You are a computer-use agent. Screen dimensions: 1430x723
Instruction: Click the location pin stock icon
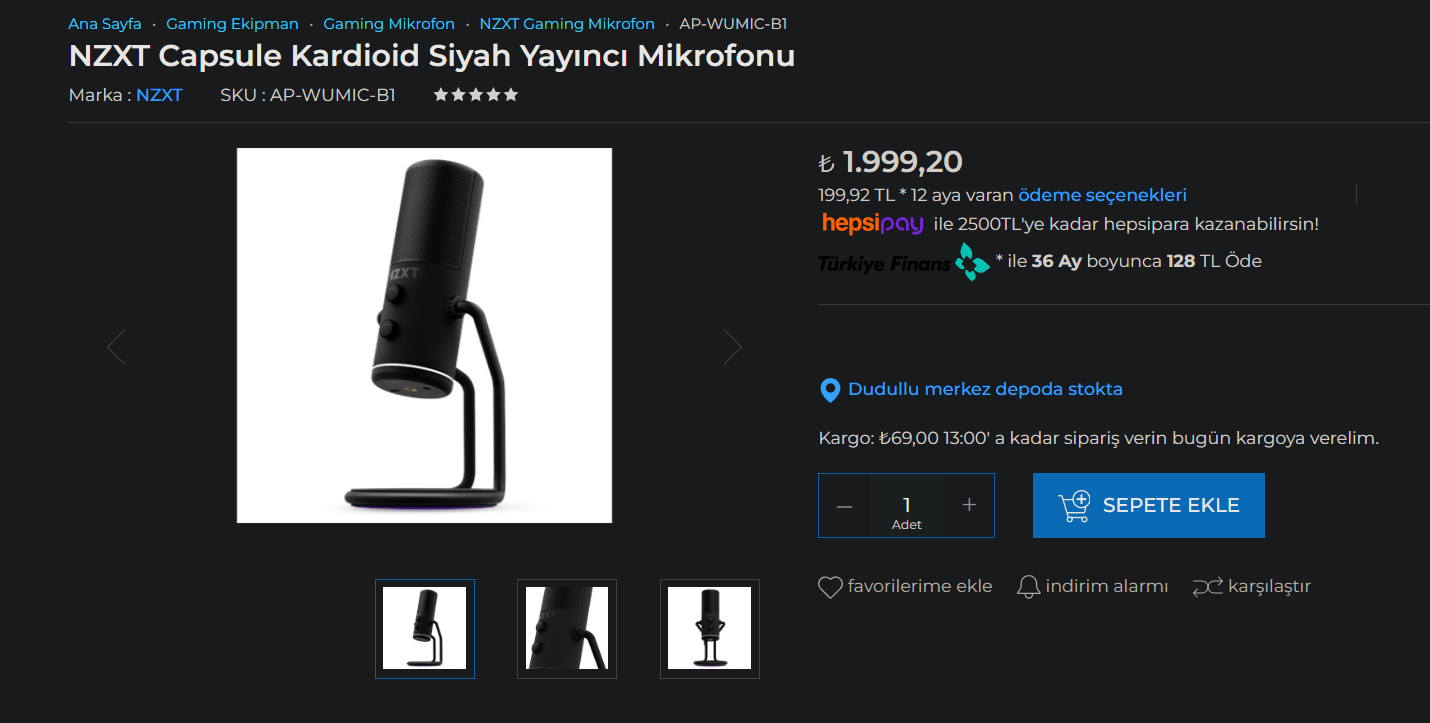point(829,390)
